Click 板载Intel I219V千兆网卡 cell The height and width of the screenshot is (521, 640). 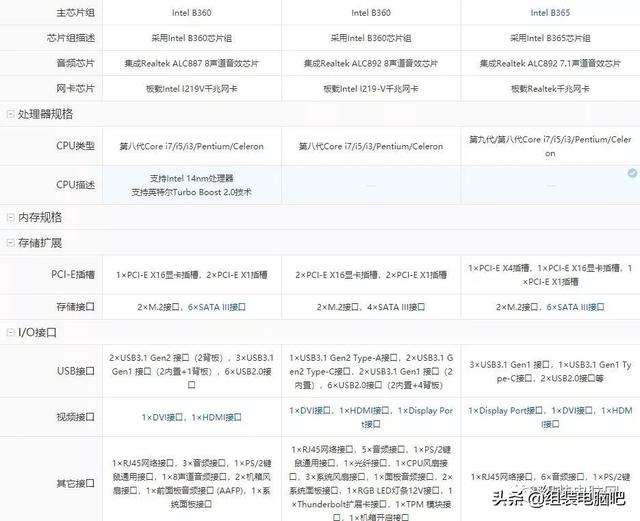pyautogui.click(x=192, y=89)
